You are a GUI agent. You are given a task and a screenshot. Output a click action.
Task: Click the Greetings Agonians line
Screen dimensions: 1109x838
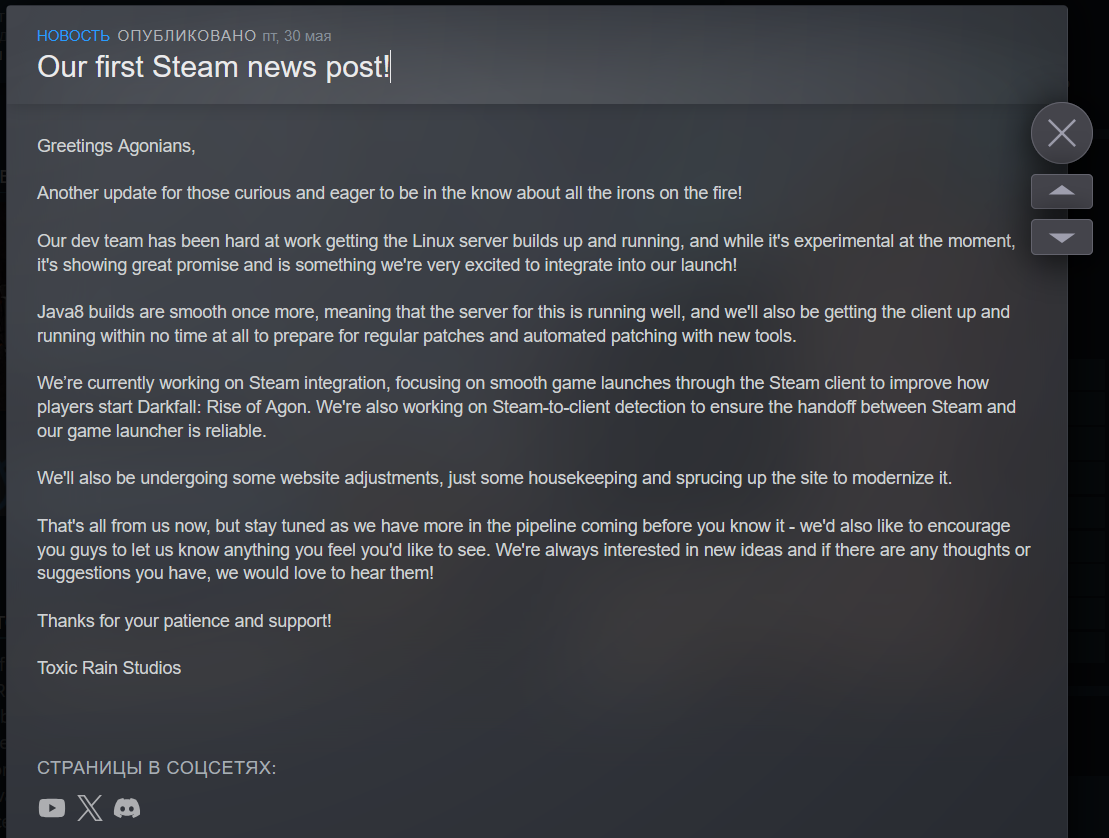pos(116,146)
